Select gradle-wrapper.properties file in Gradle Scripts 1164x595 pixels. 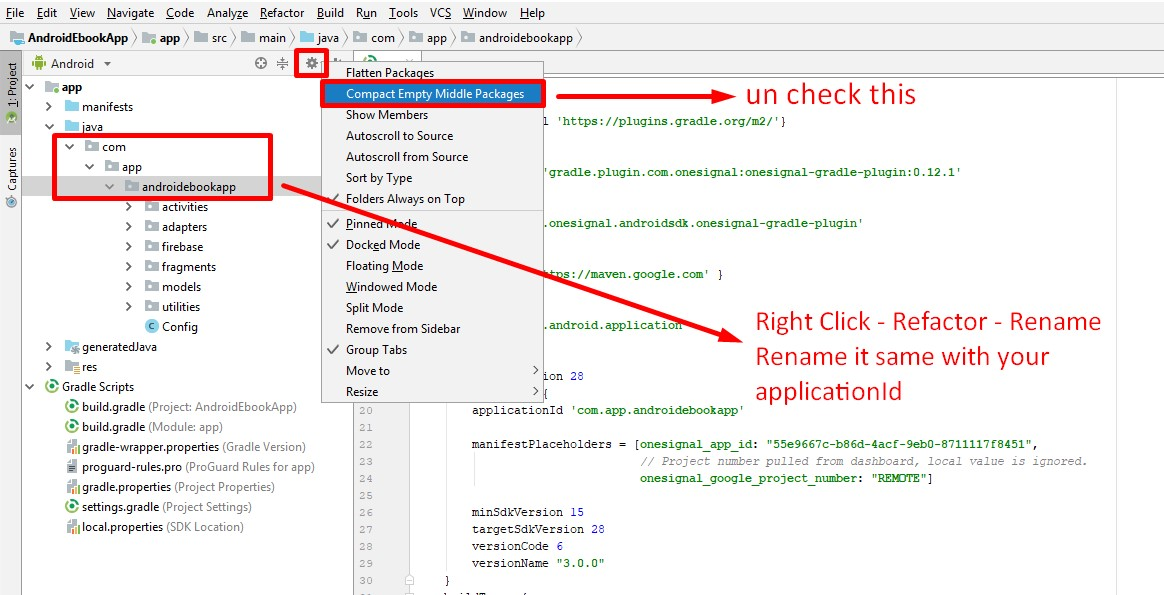tap(150, 447)
